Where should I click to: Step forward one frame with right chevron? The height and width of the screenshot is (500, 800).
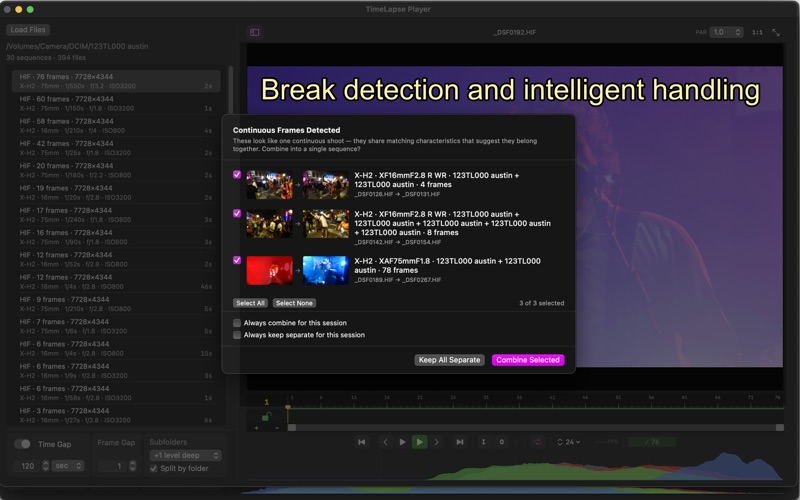tap(437, 442)
